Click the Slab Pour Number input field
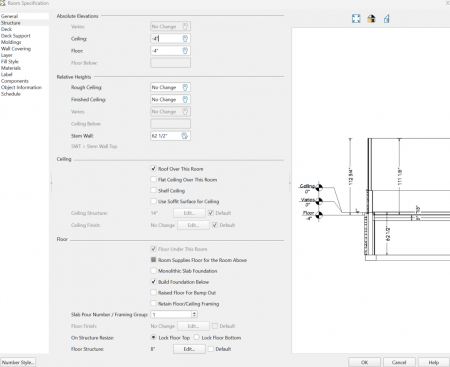Viewport: 450px width, 367px height. (x=171, y=314)
